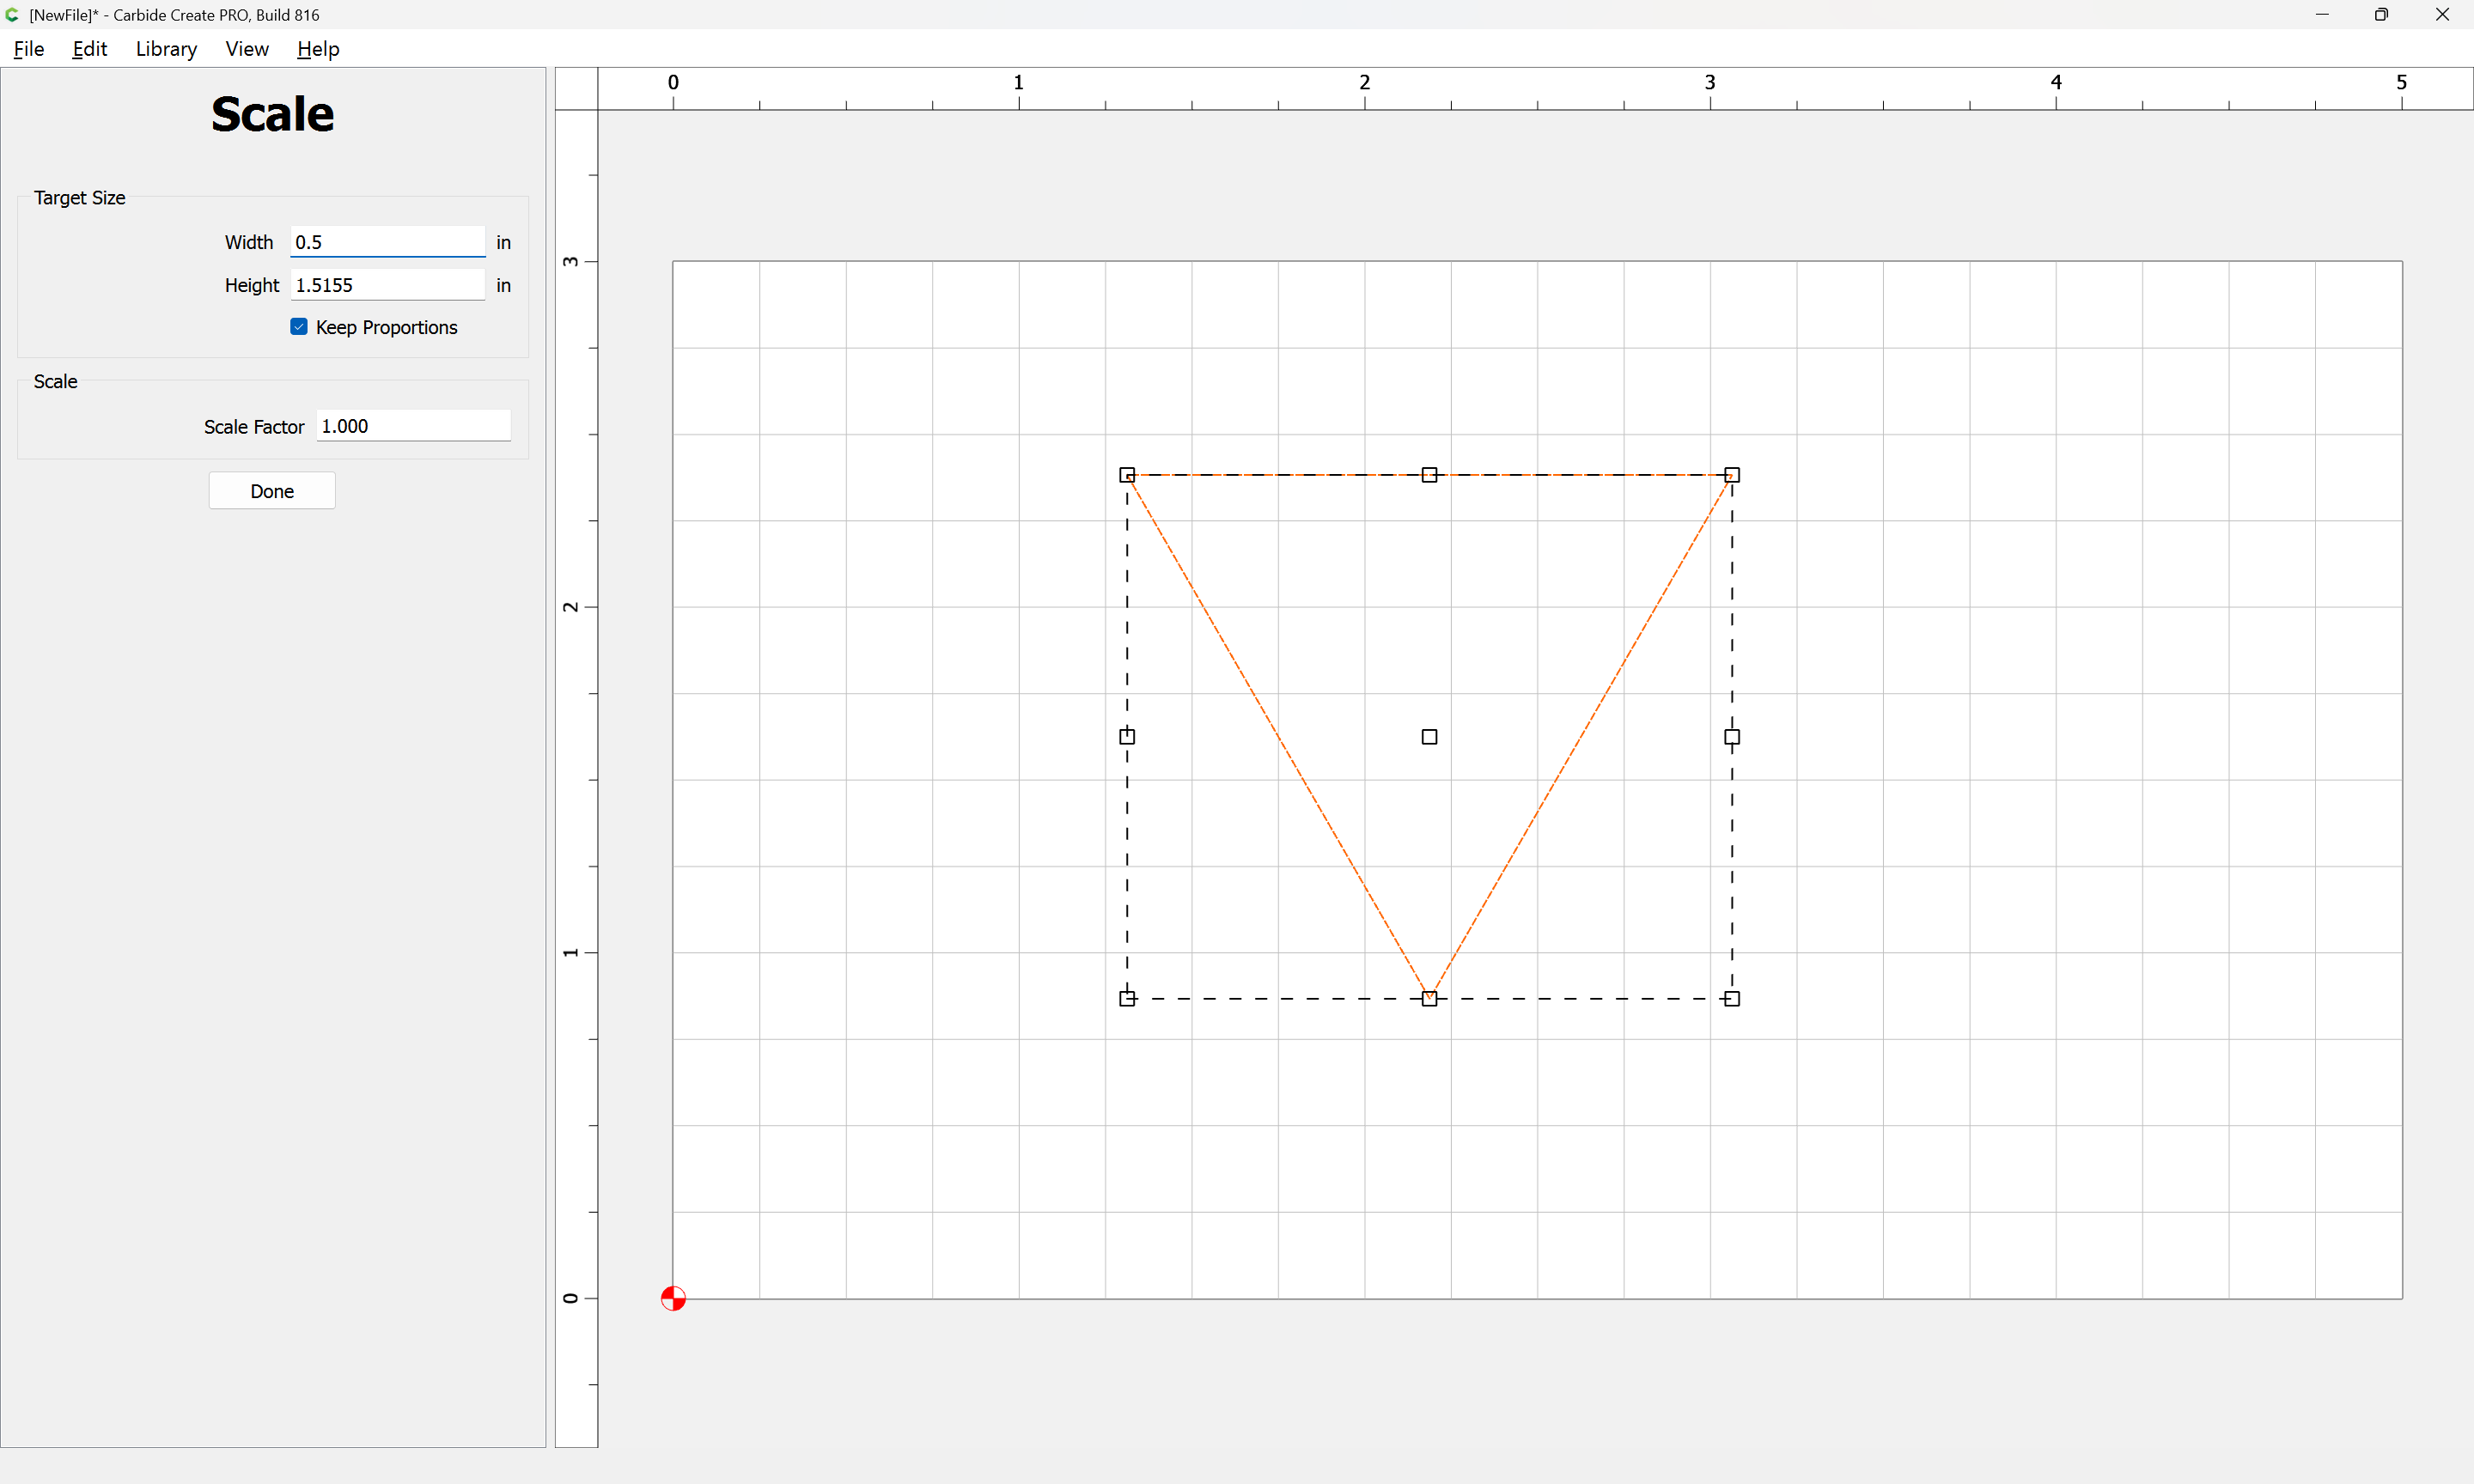This screenshot has width=2474, height=1484.
Task: Select the bottom-left selection handle
Action: click(1127, 998)
